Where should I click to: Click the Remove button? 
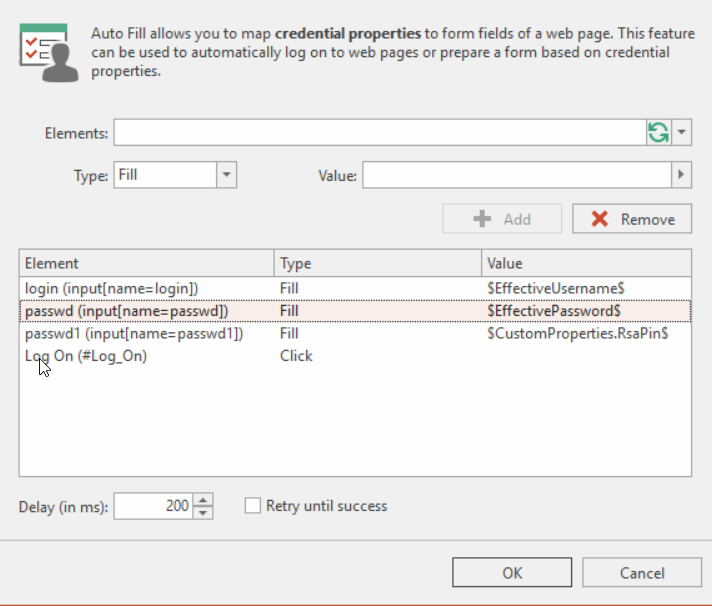632,219
